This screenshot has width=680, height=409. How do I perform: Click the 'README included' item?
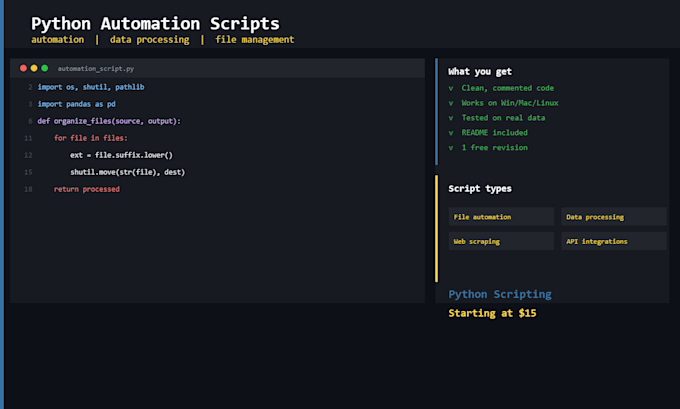click(494, 133)
